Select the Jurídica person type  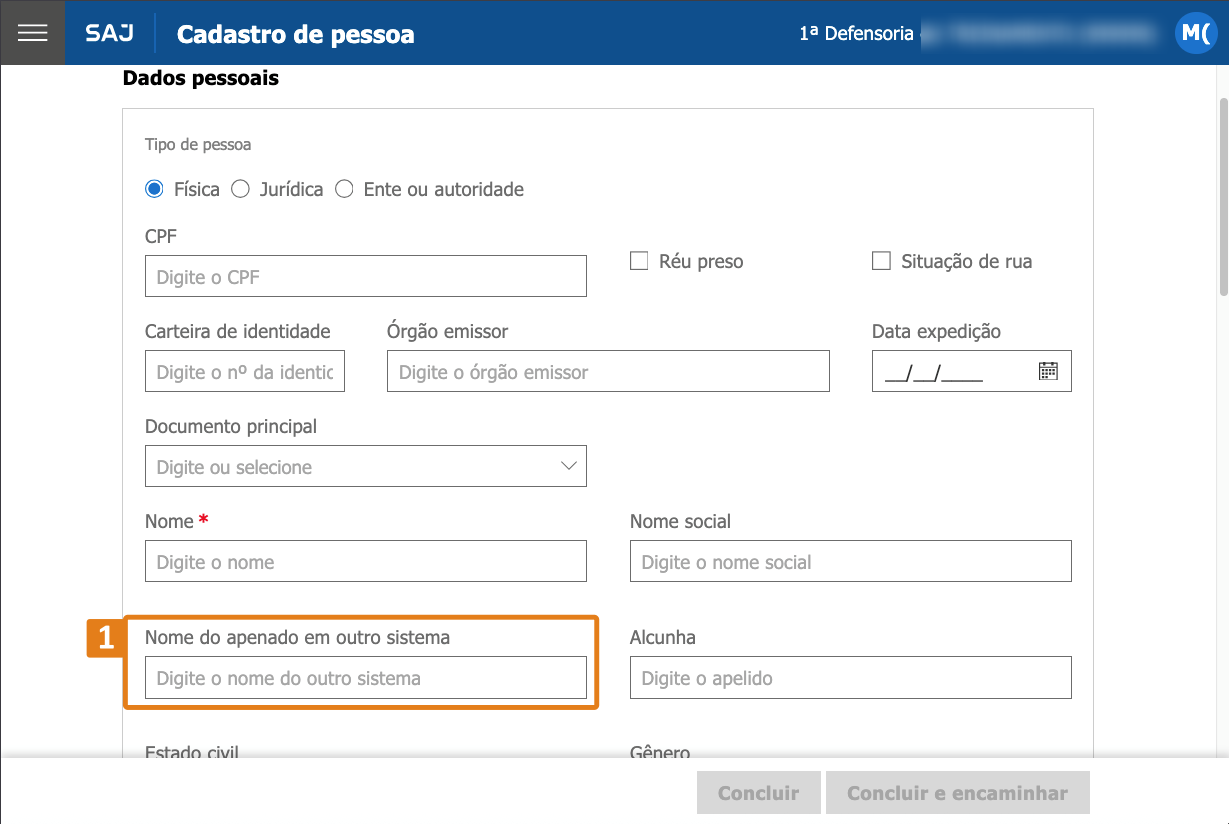[x=240, y=189]
